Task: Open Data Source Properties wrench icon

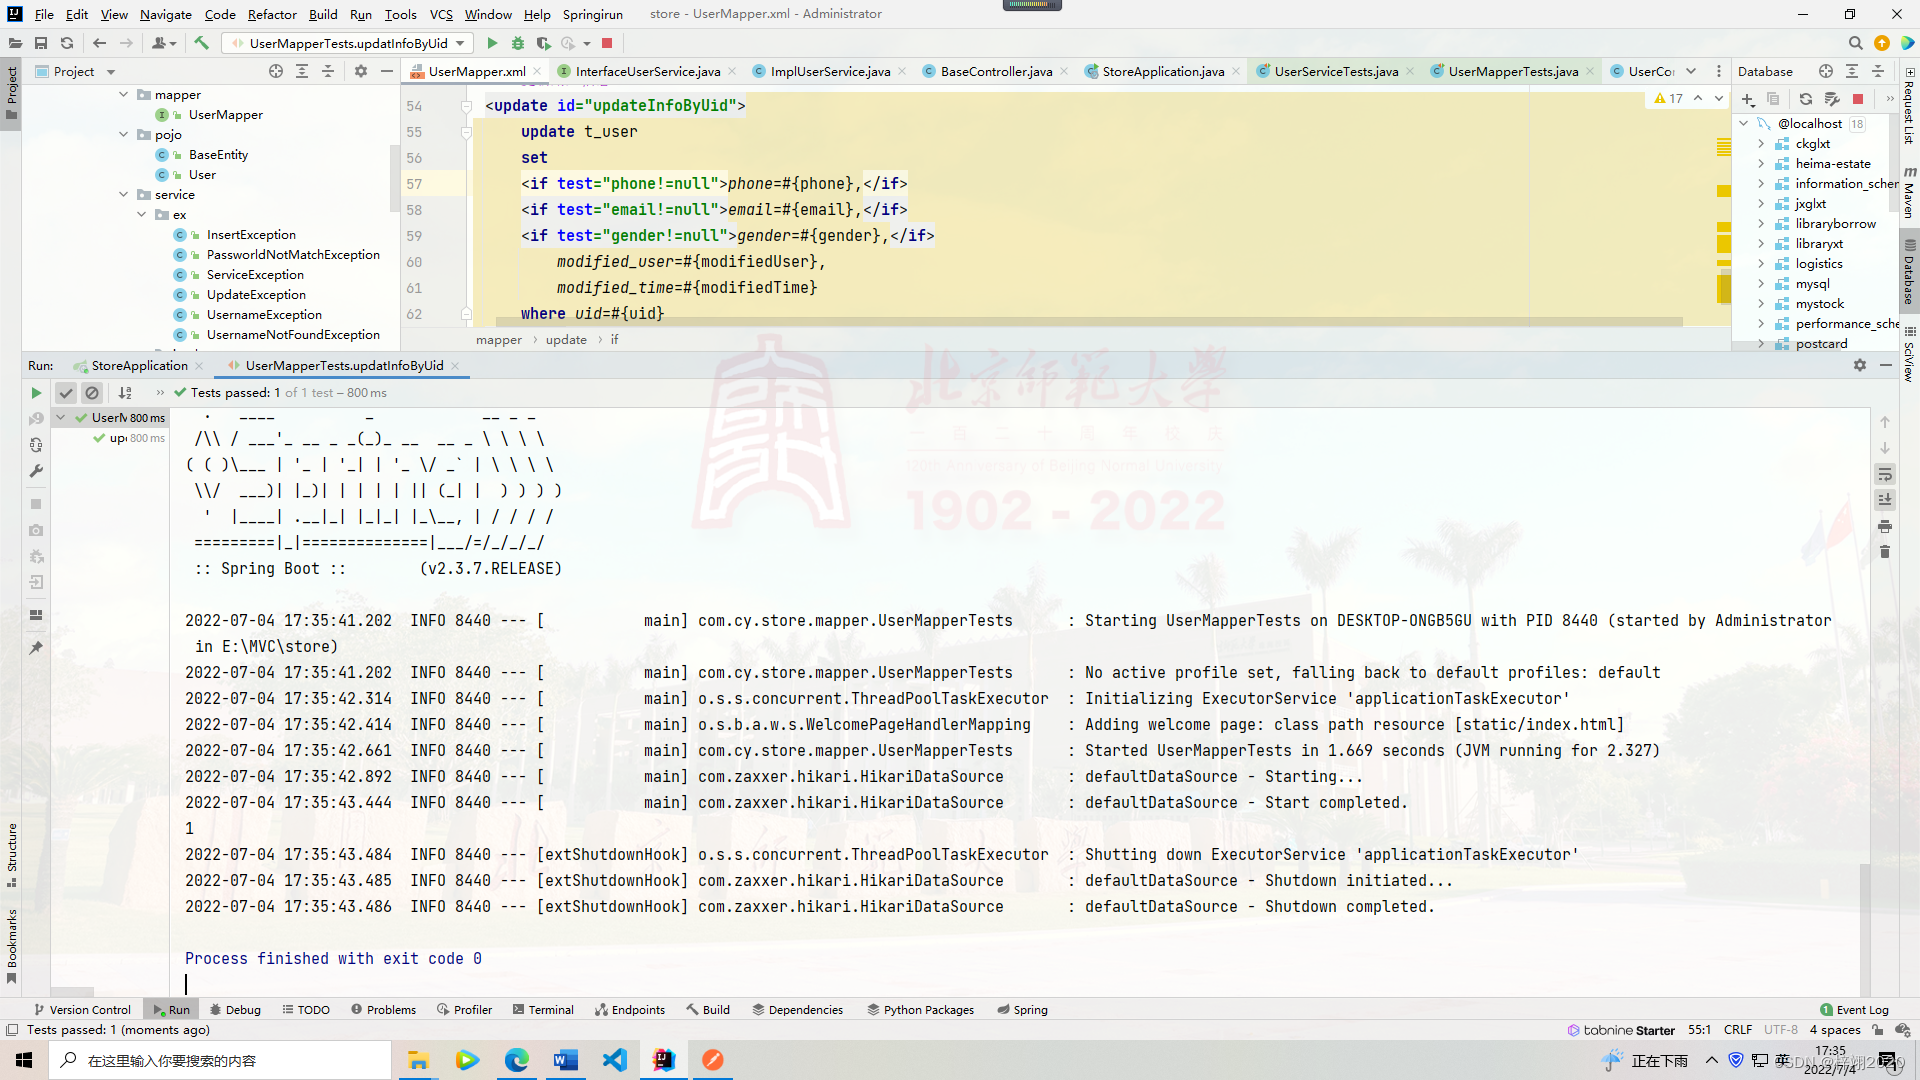Action: tap(1833, 99)
